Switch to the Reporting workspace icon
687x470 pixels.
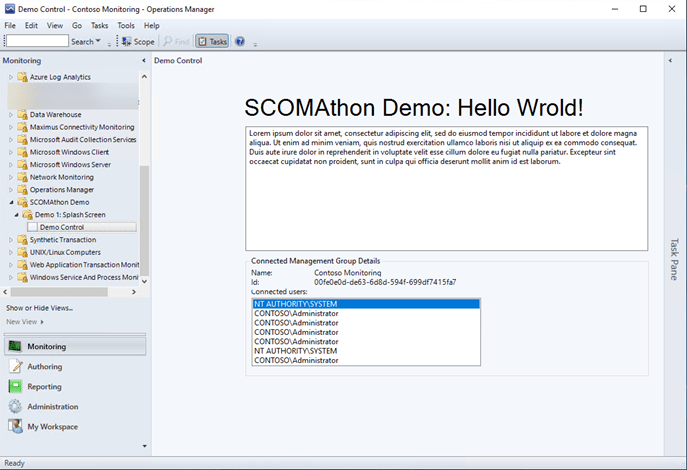(15, 387)
